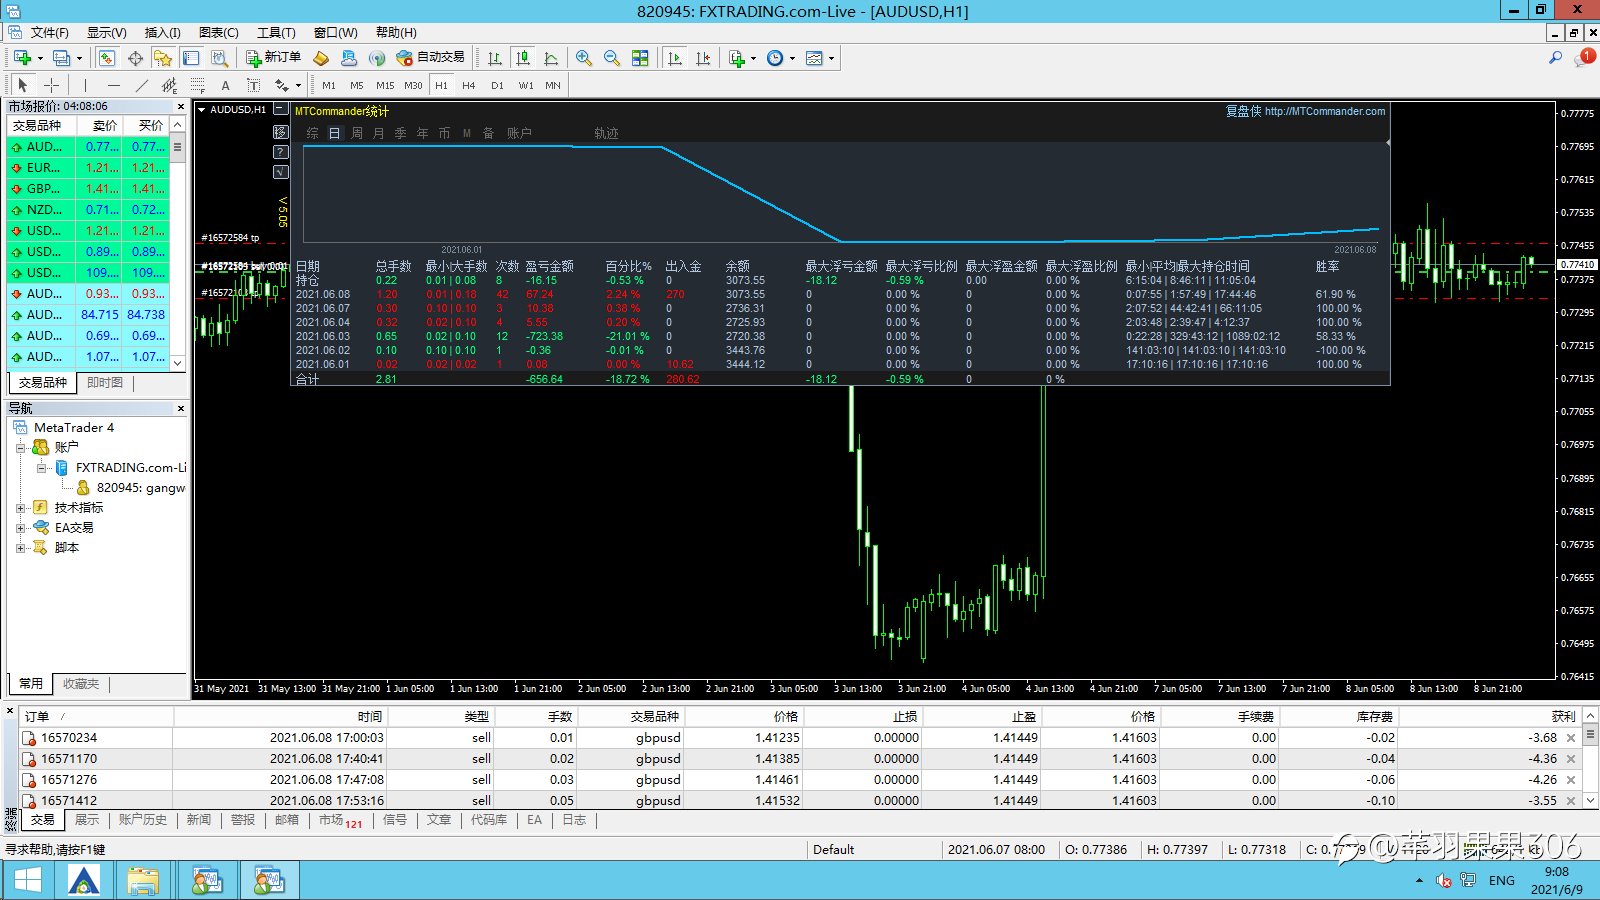This screenshot has width=1600, height=900.
Task: Select the 周 period in MTCommander stats
Action: pyautogui.click(x=357, y=133)
